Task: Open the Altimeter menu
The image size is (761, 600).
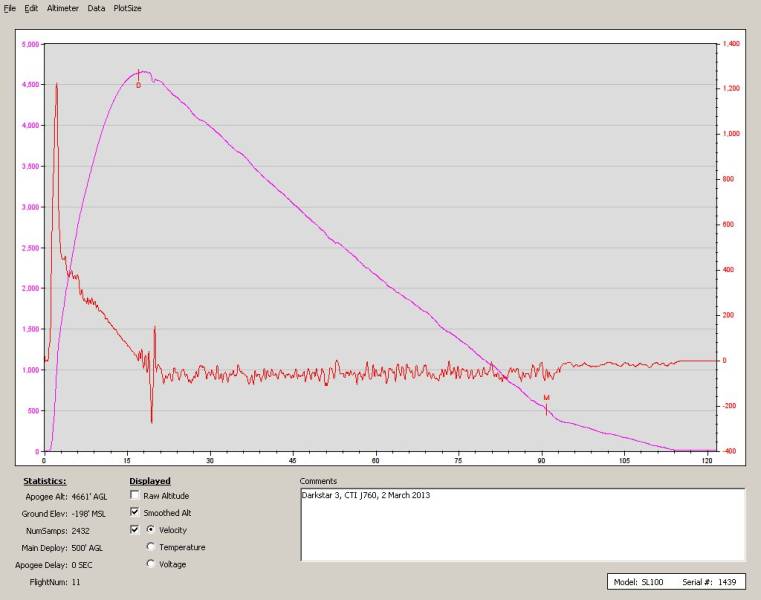Action: [63, 7]
